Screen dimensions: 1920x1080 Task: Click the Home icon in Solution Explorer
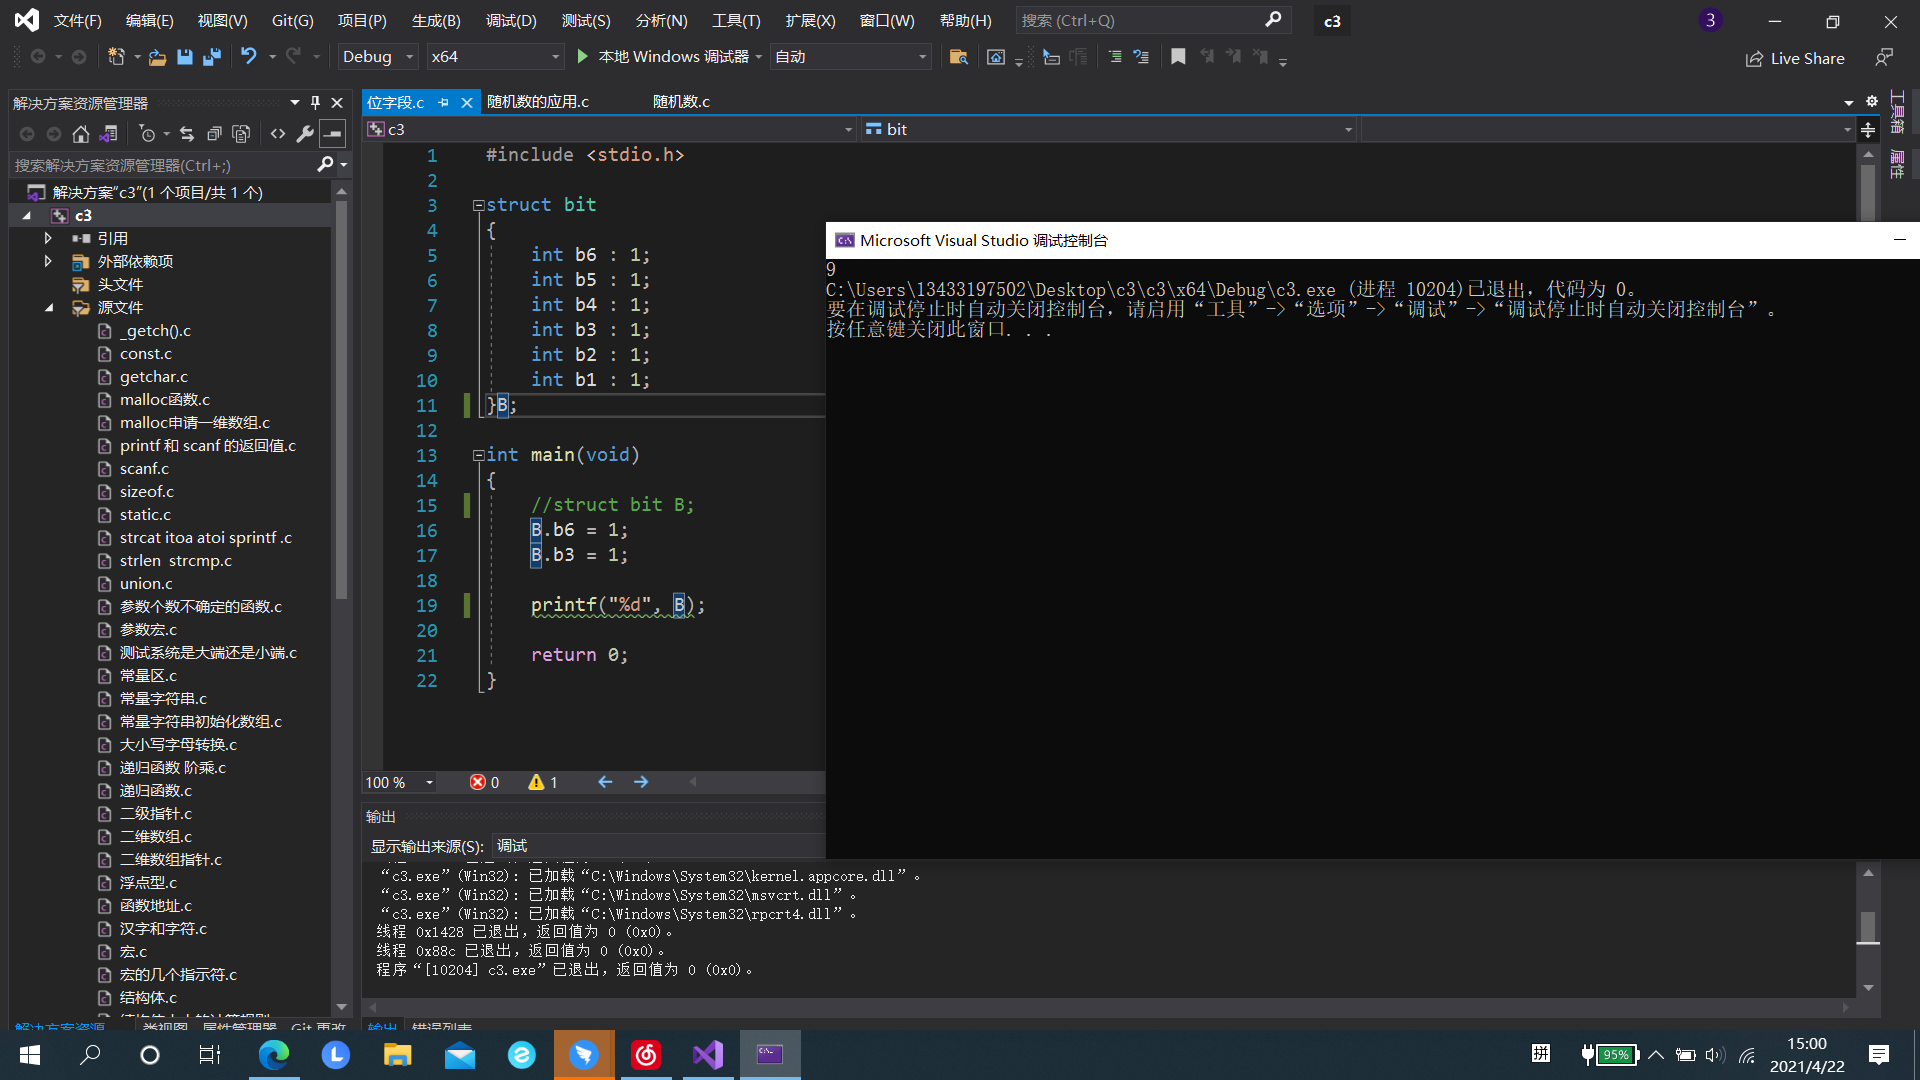[81, 133]
